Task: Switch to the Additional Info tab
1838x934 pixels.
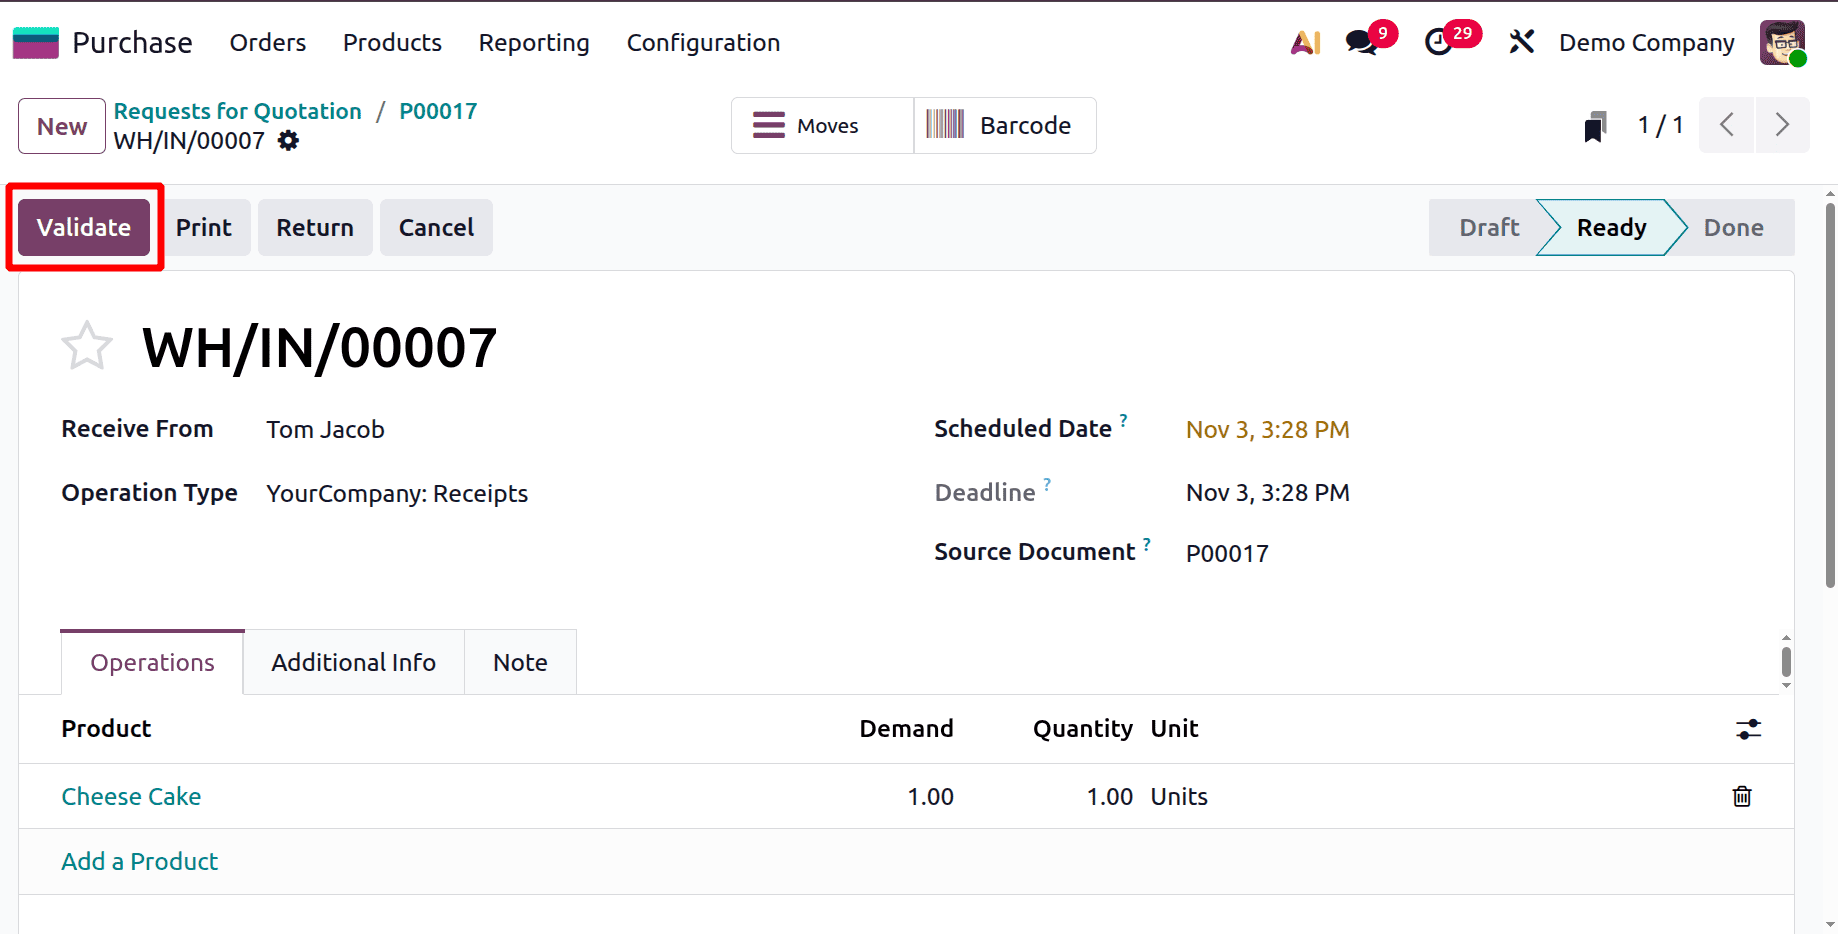Action: click(353, 662)
